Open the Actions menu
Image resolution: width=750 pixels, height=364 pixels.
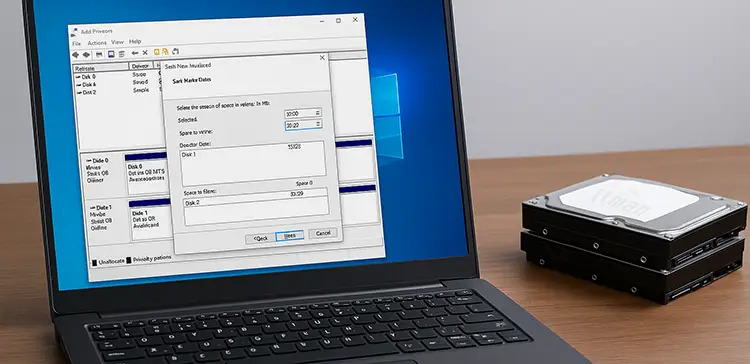pos(97,43)
